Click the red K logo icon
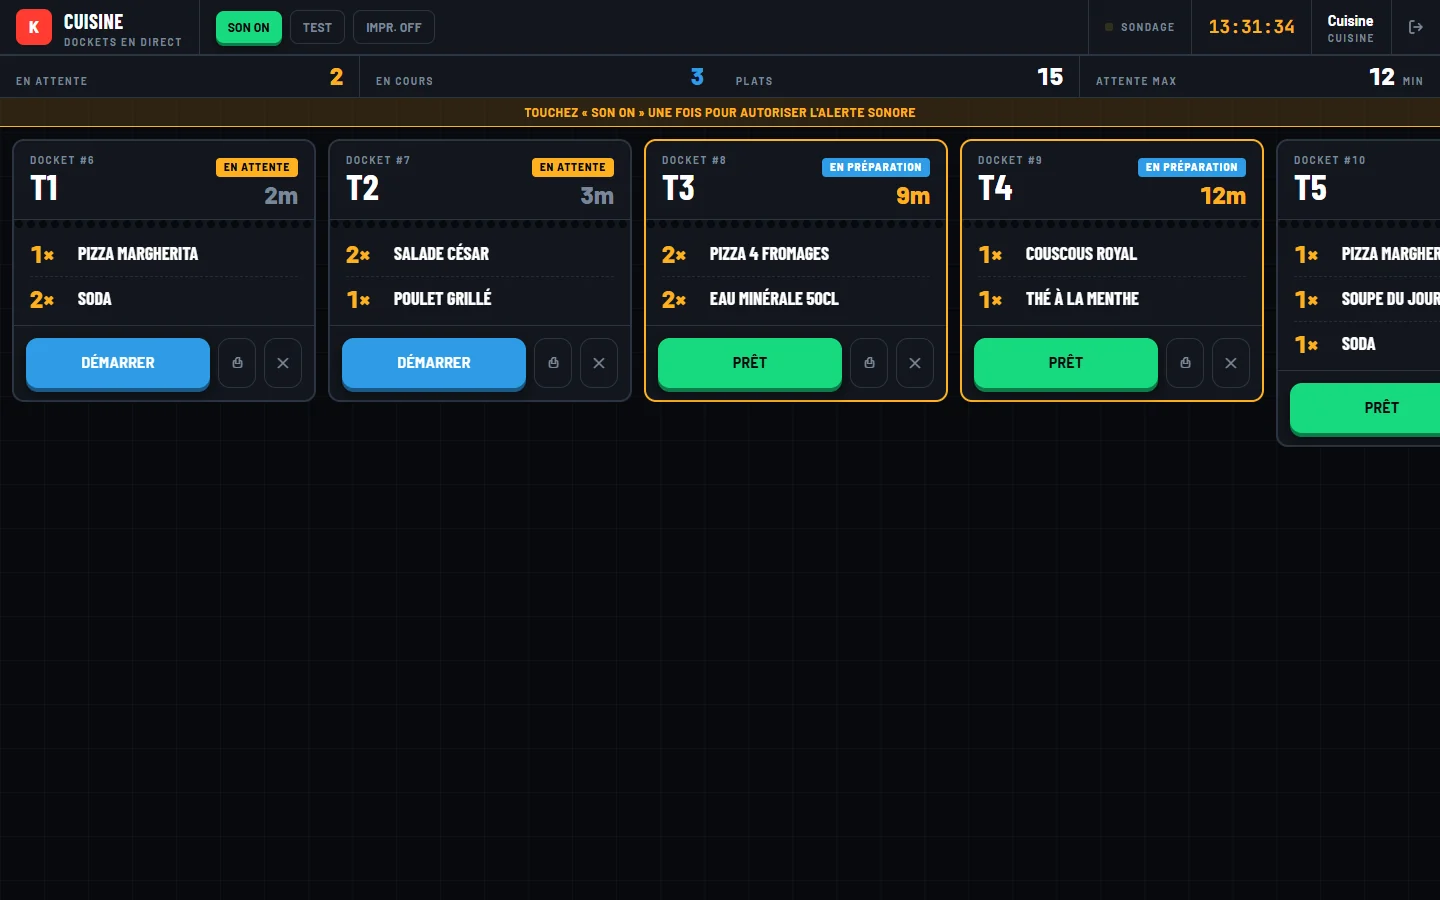The width and height of the screenshot is (1440, 900). [34, 27]
